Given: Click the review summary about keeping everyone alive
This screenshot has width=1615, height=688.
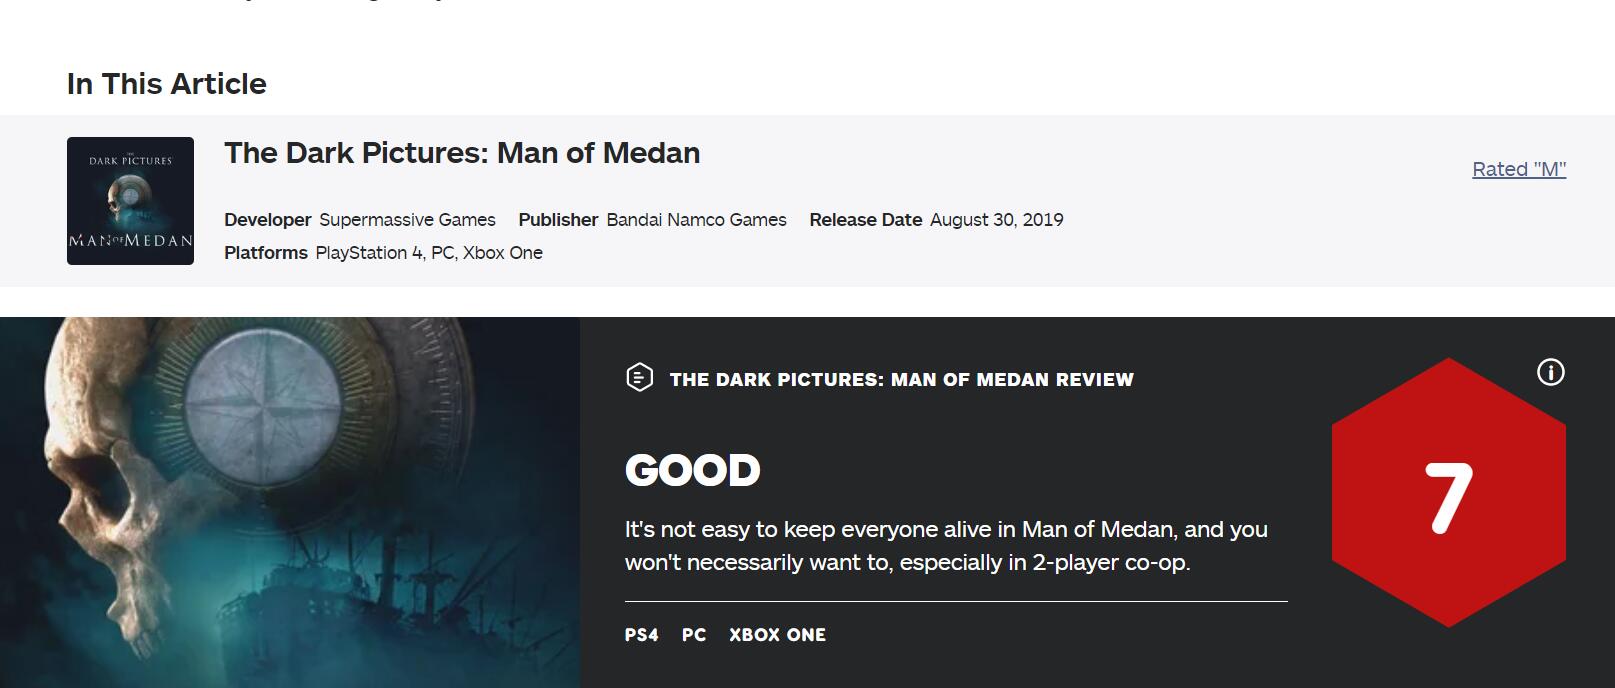Looking at the screenshot, I should click(946, 546).
